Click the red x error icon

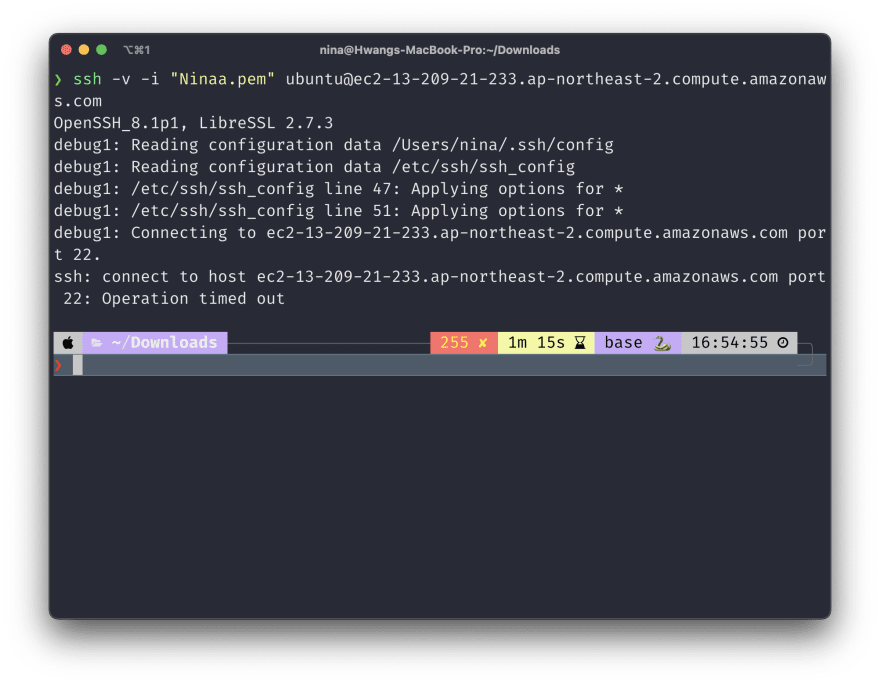483,343
